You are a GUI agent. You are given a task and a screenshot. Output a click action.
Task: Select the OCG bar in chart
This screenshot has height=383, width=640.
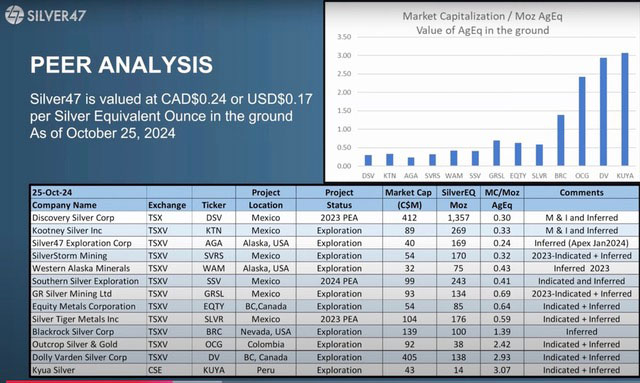(582, 121)
